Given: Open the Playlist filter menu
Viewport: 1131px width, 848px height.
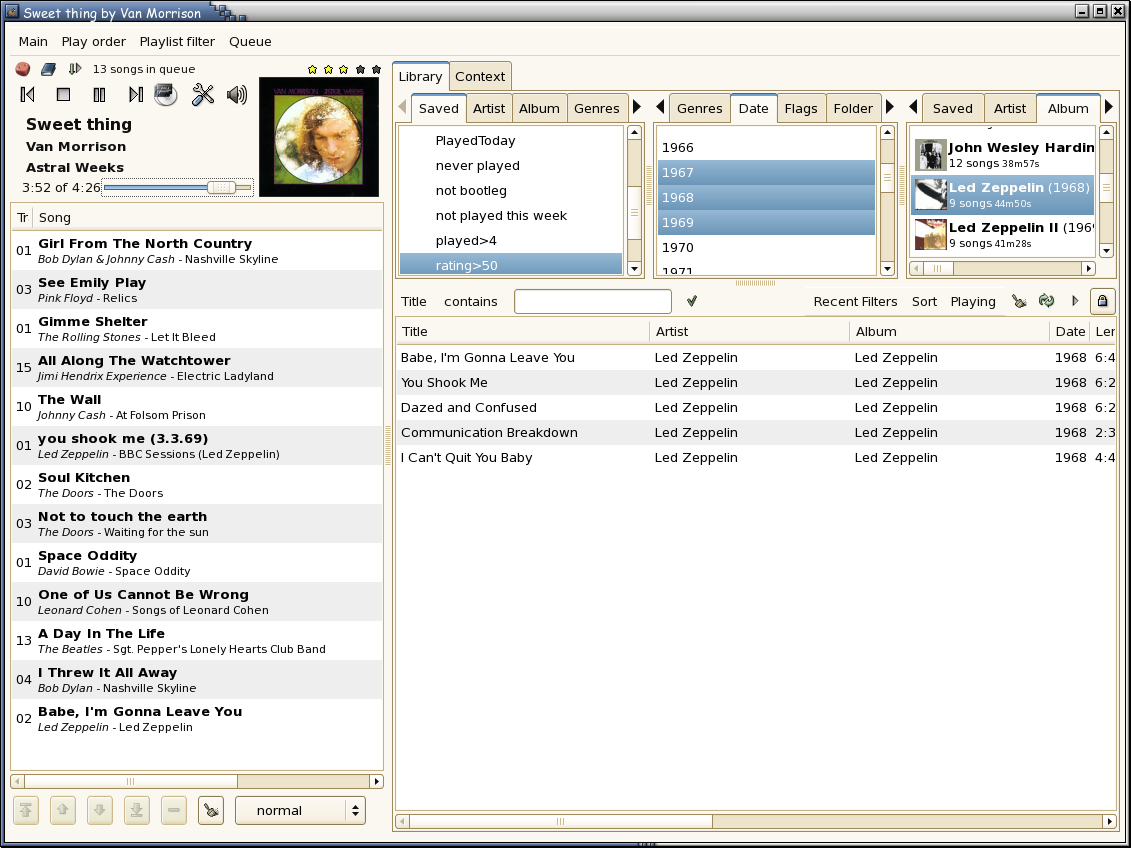Looking at the screenshot, I should click(177, 42).
